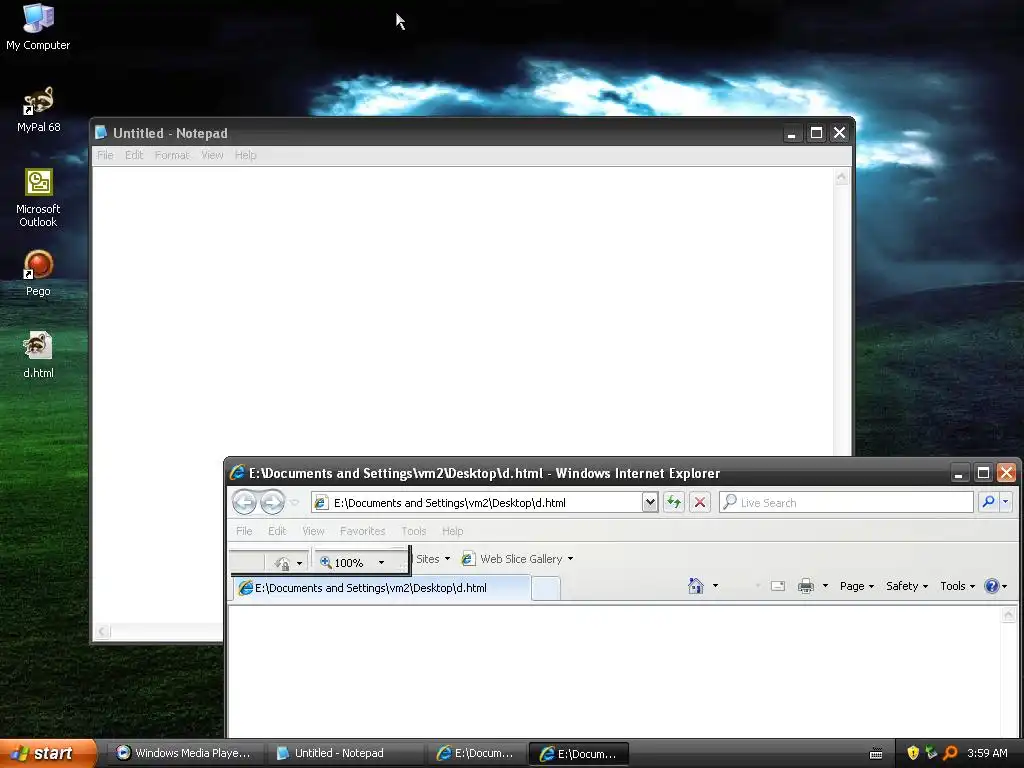Open Internet Explorer's Favorites menu
Screen dimensions: 1024x768
[362, 531]
